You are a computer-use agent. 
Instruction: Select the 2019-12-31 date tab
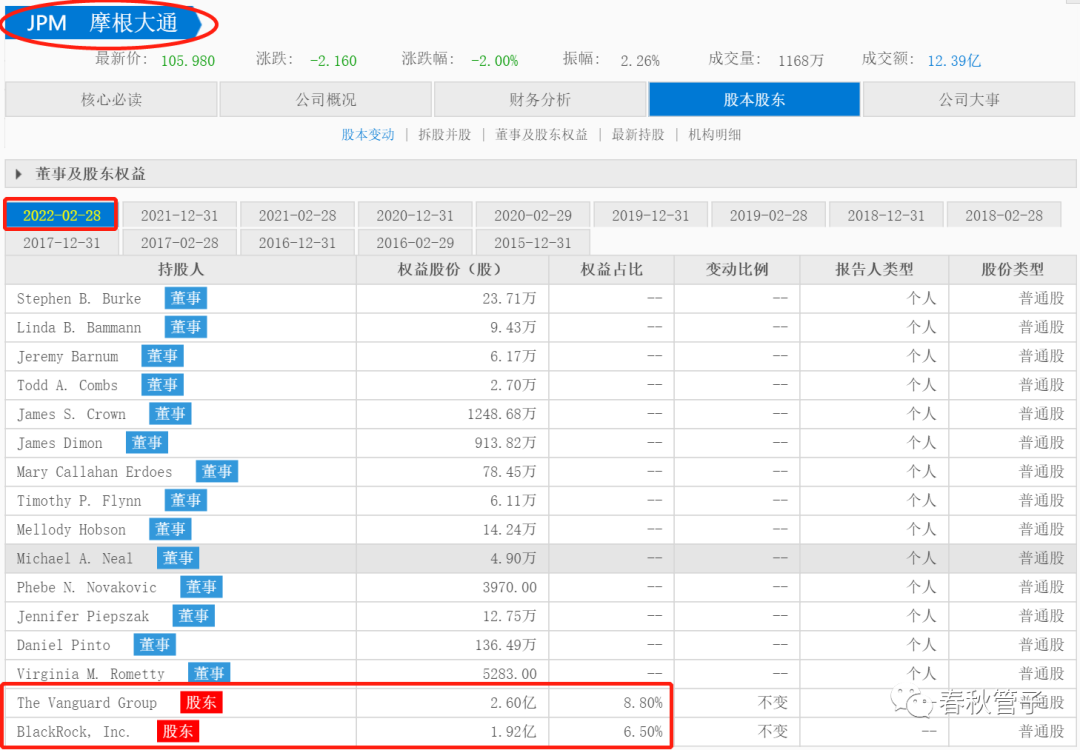(650, 216)
